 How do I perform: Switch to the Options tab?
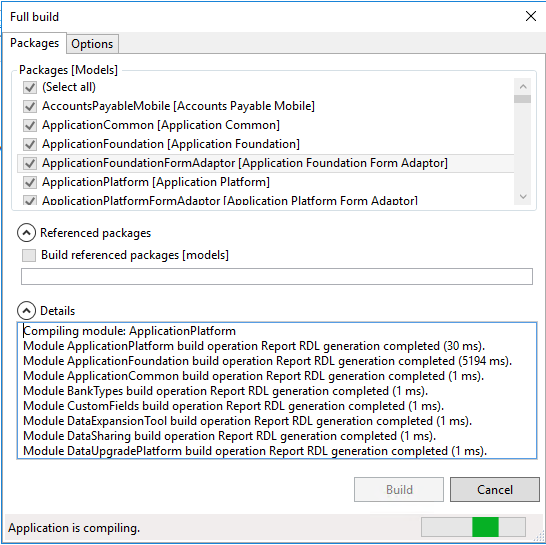tap(92, 44)
